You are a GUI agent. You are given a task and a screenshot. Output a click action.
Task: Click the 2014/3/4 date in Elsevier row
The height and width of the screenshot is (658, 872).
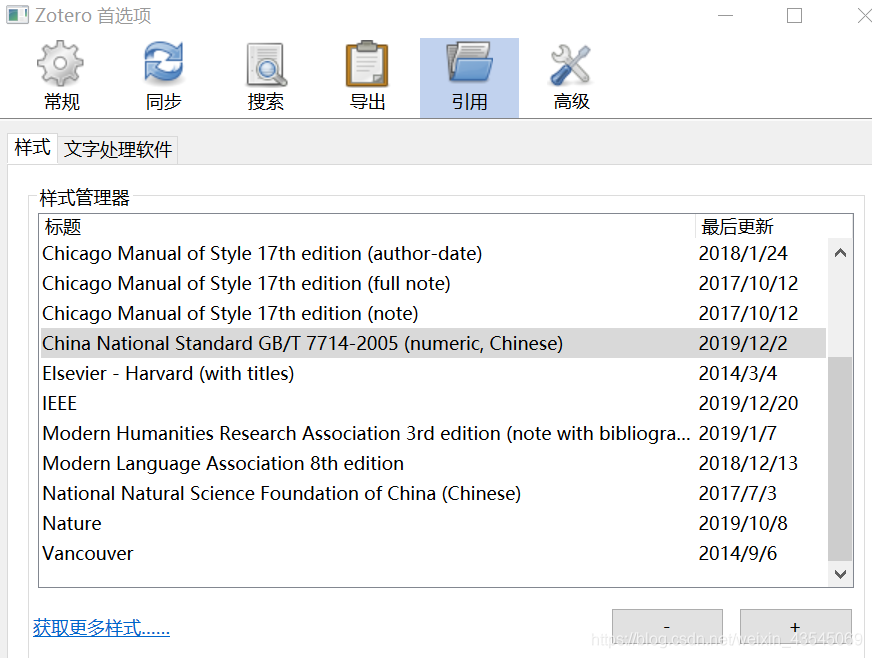pos(737,373)
